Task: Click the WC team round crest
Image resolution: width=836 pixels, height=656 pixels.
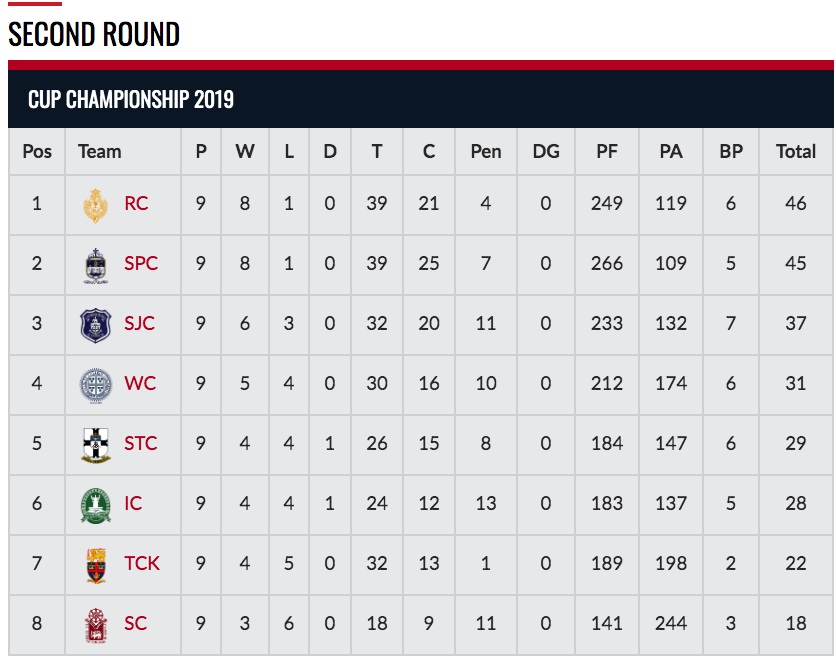Action: (x=95, y=384)
